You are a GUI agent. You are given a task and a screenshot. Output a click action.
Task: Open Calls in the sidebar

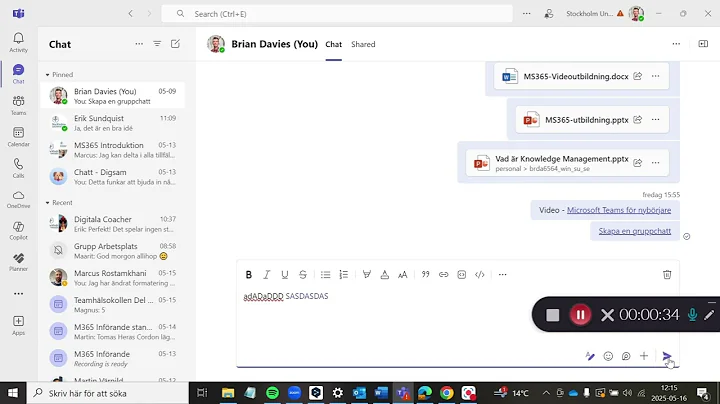(x=18, y=168)
